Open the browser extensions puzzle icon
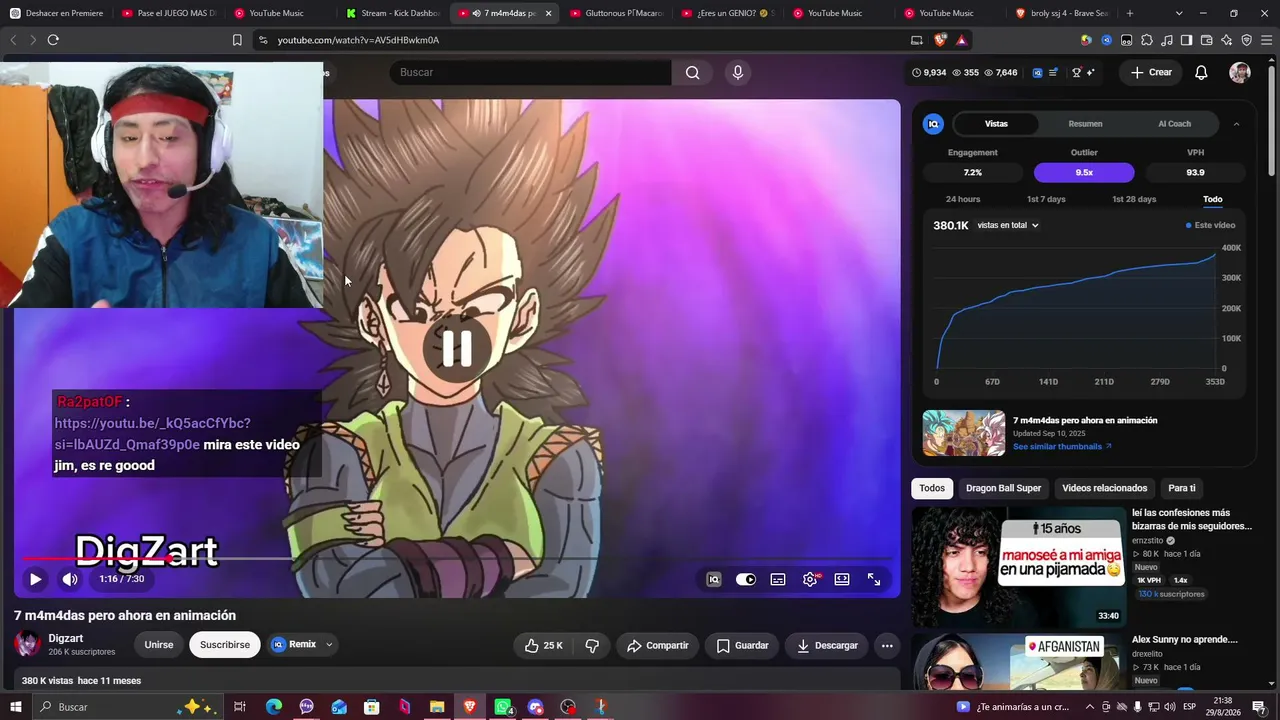The image size is (1280, 720). point(1147,40)
